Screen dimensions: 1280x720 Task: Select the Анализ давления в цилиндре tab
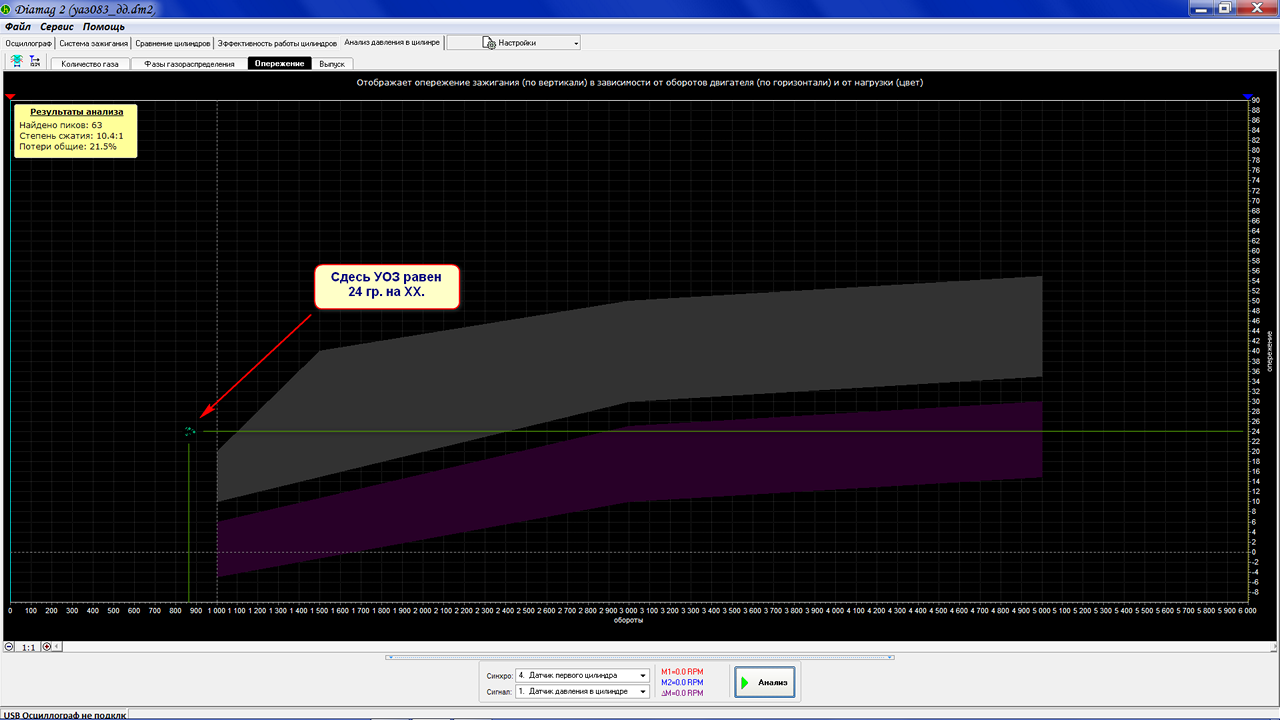tap(392, 42)
